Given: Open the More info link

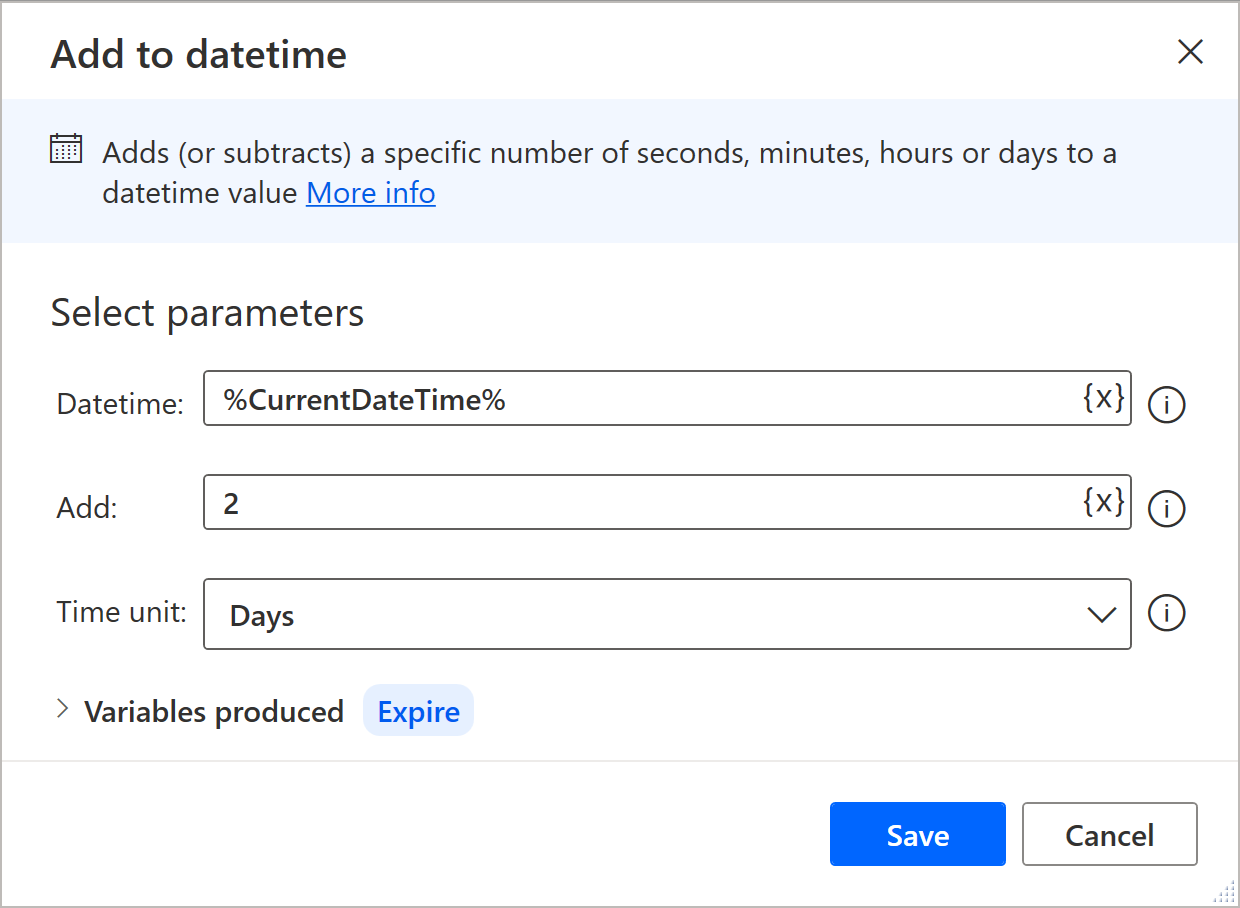Looking at the screenshot, I should tap(370, 192).
